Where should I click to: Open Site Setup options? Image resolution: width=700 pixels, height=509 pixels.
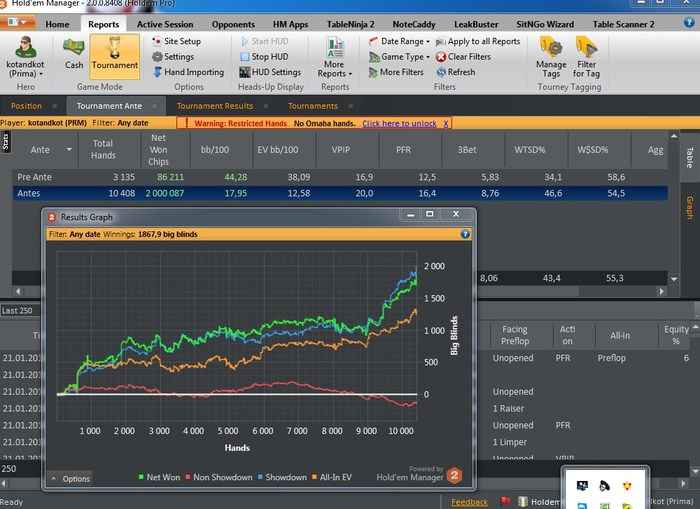tap(176, 41)
